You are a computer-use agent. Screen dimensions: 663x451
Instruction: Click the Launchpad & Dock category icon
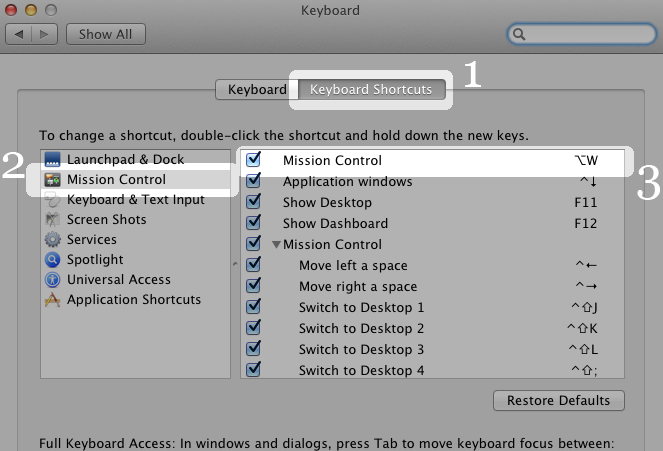pyautogui.click(x=52, y=159)
